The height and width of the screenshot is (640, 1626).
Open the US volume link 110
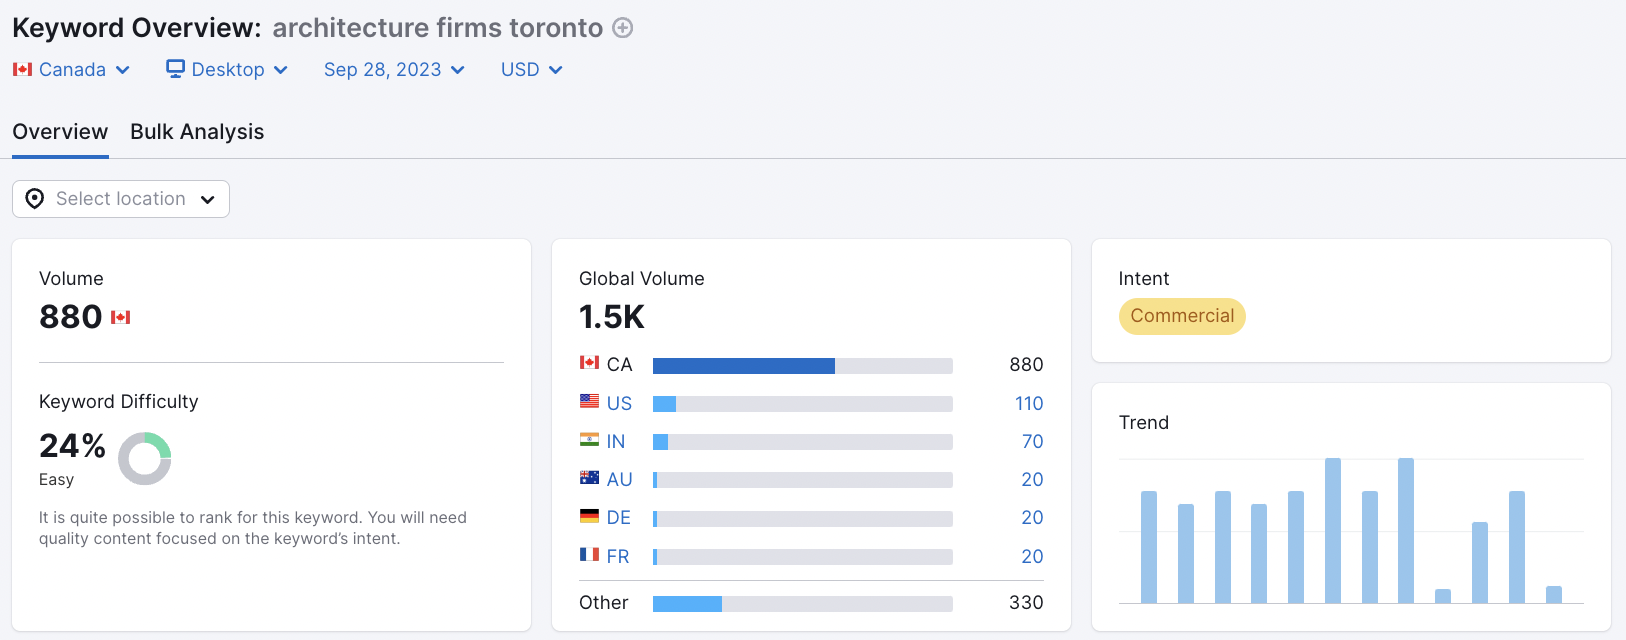click(1029, 403)
